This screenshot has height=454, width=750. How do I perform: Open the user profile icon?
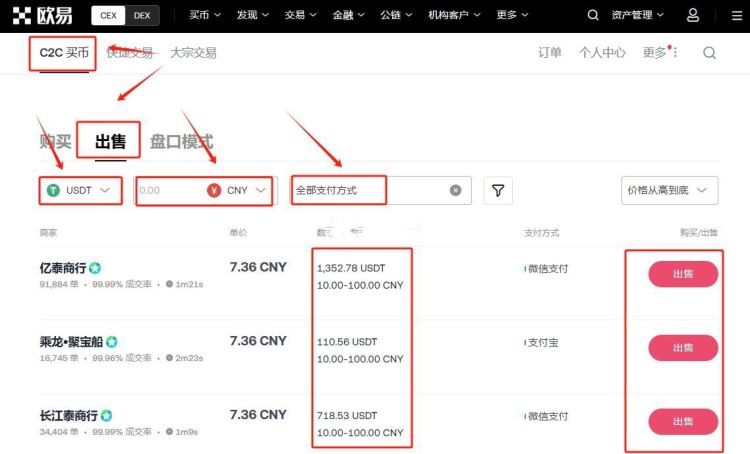693,15
